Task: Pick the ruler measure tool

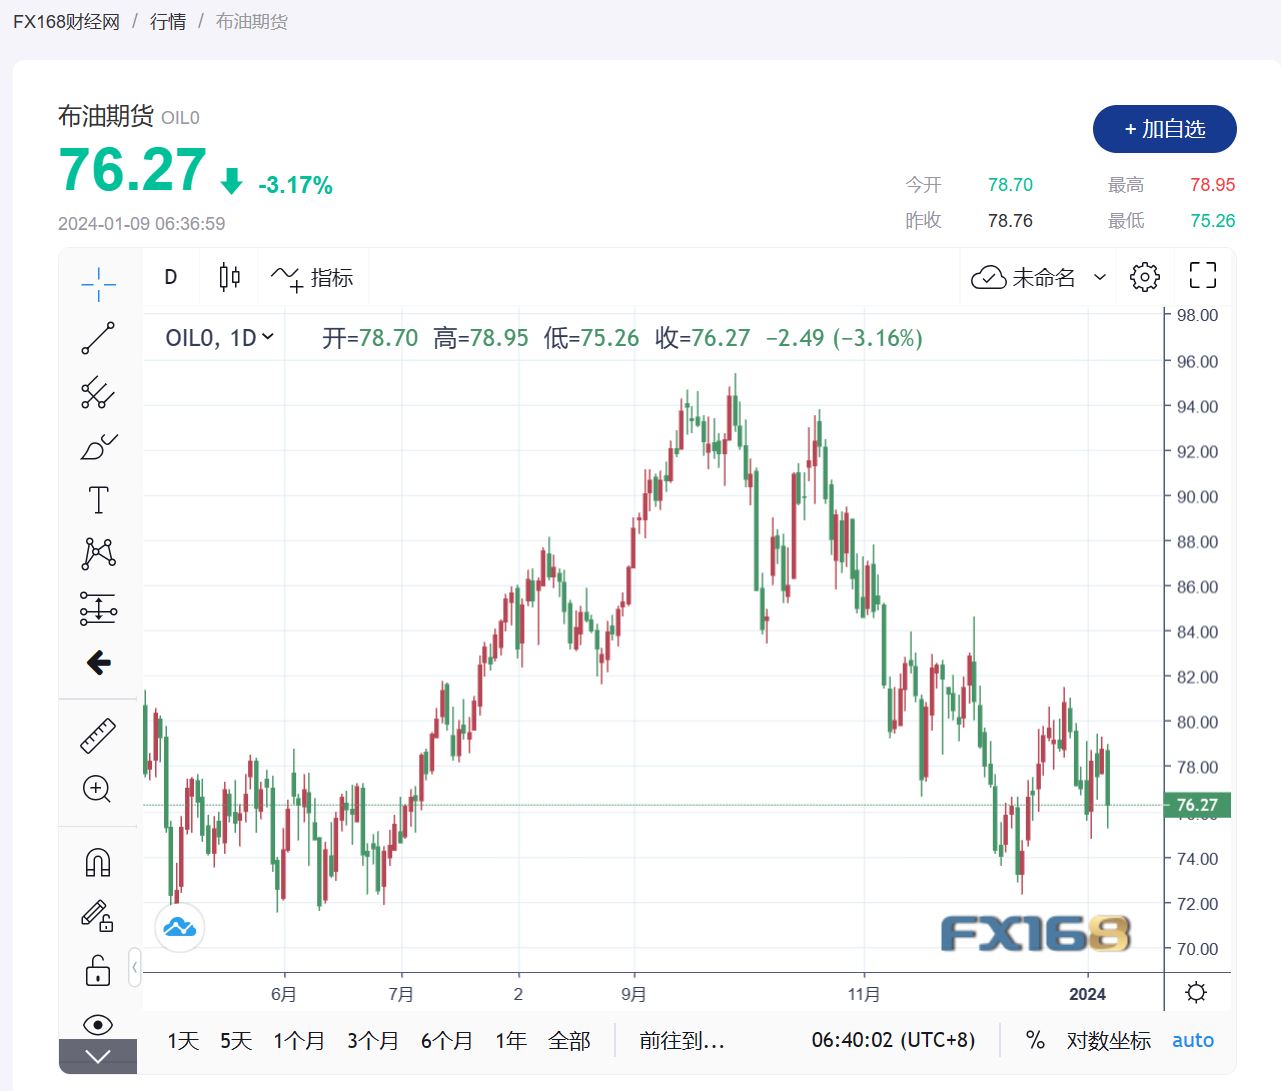Action: [x=98, y=736]
